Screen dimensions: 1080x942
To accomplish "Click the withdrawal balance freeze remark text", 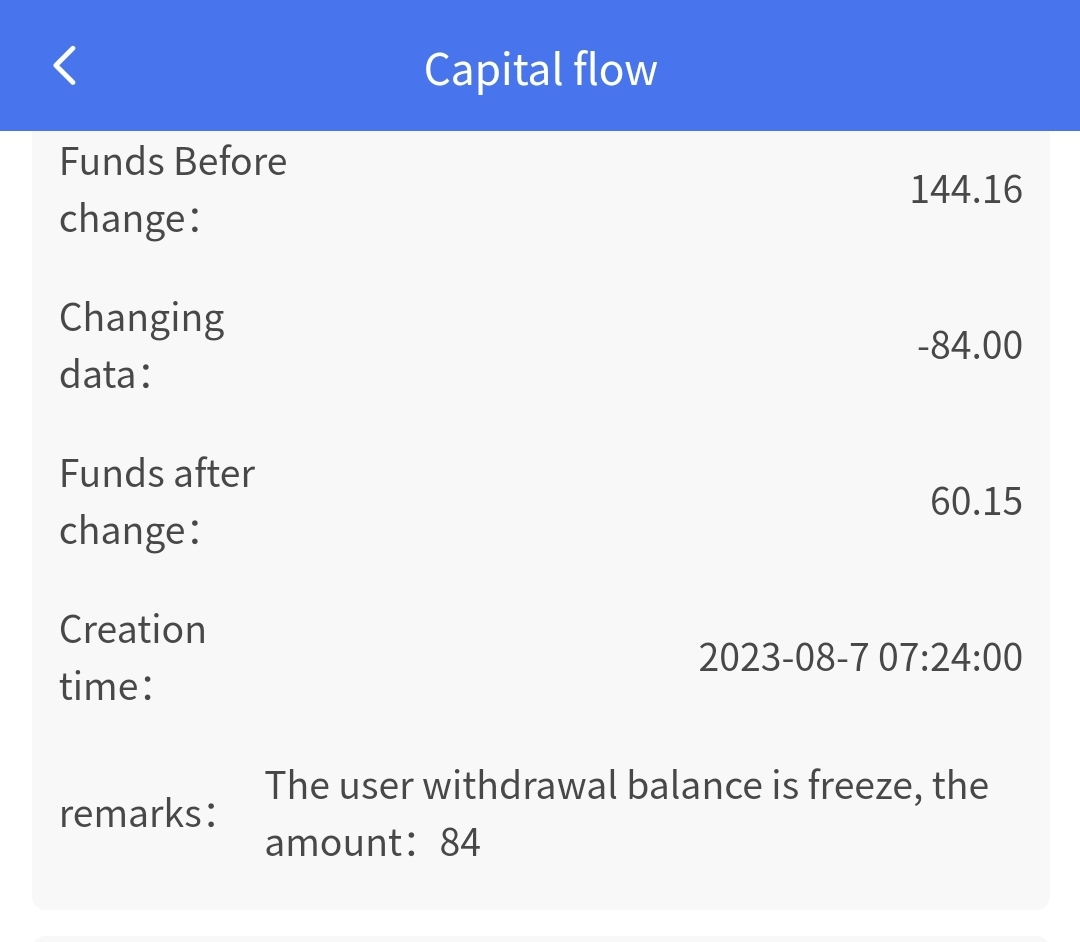I will [626, 786].
